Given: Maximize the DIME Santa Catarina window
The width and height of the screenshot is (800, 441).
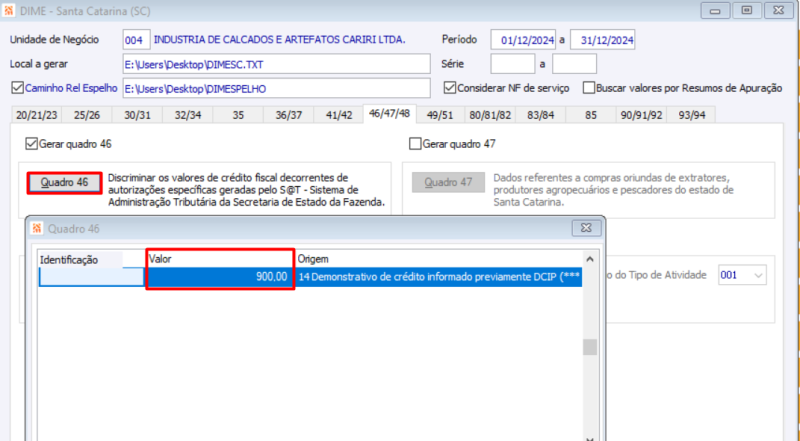Looking at the screenshot, I should (746, 10).
